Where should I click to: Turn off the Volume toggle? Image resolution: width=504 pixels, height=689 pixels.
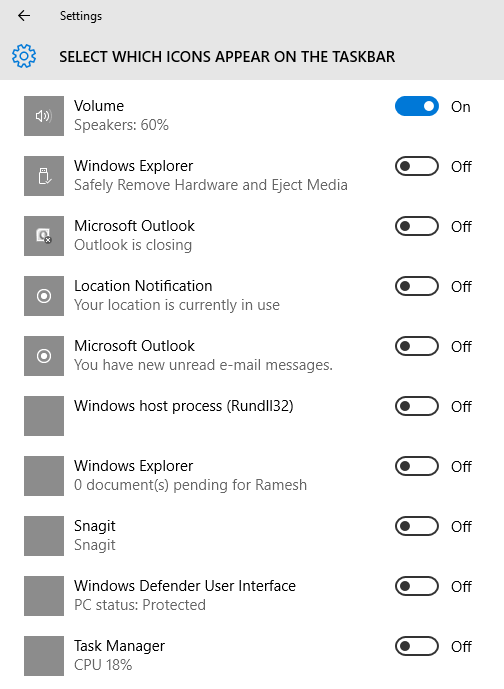pos(417,106)
